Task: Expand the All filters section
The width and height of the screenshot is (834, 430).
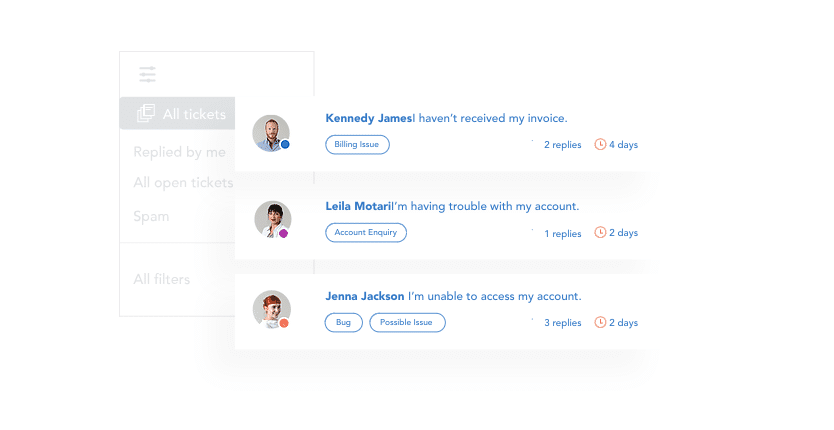Action: (162, 279)
